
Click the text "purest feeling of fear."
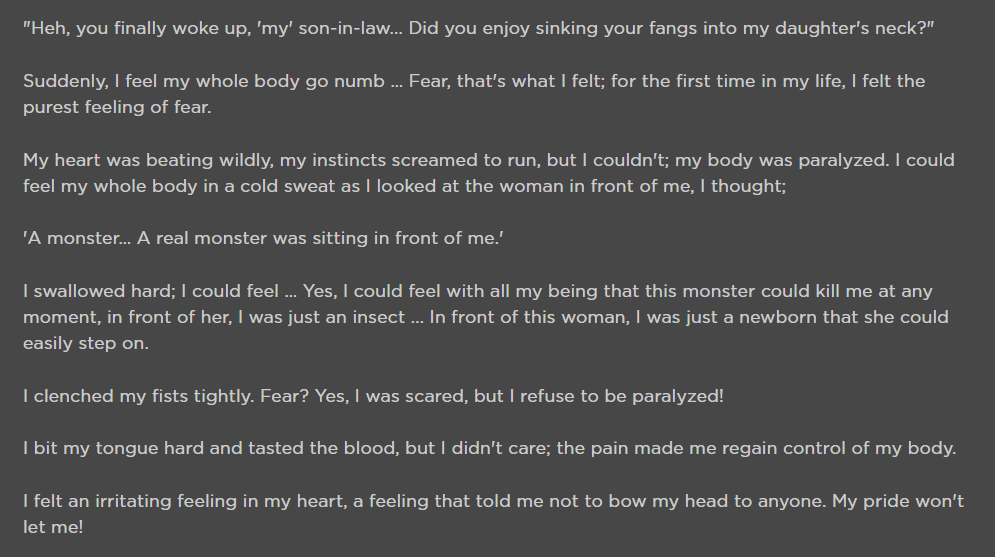[117, 107]
